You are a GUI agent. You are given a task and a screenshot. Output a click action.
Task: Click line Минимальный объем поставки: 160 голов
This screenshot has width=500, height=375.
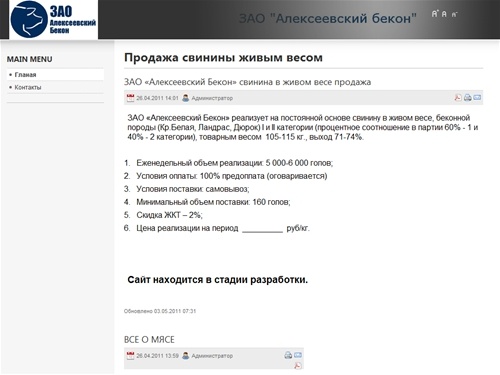[213, 202]
